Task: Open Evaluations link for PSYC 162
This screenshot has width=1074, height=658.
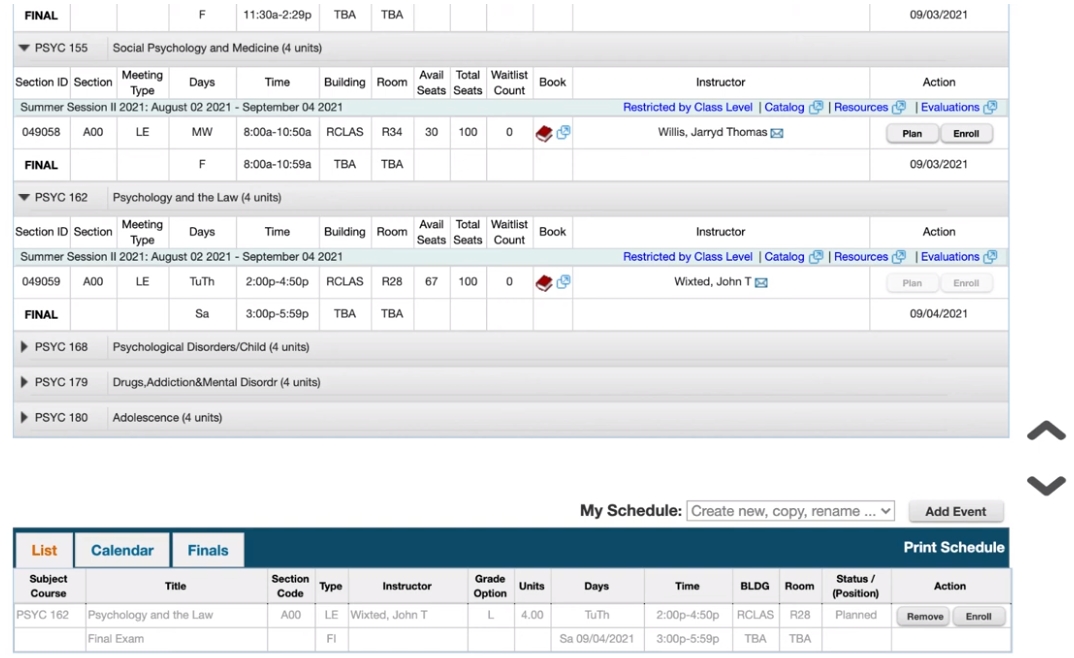Action: (x=950, y=257)
